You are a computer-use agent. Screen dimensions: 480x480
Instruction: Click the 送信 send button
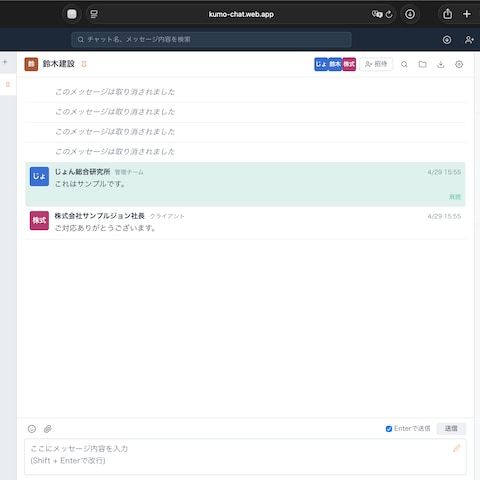(451, 428)
